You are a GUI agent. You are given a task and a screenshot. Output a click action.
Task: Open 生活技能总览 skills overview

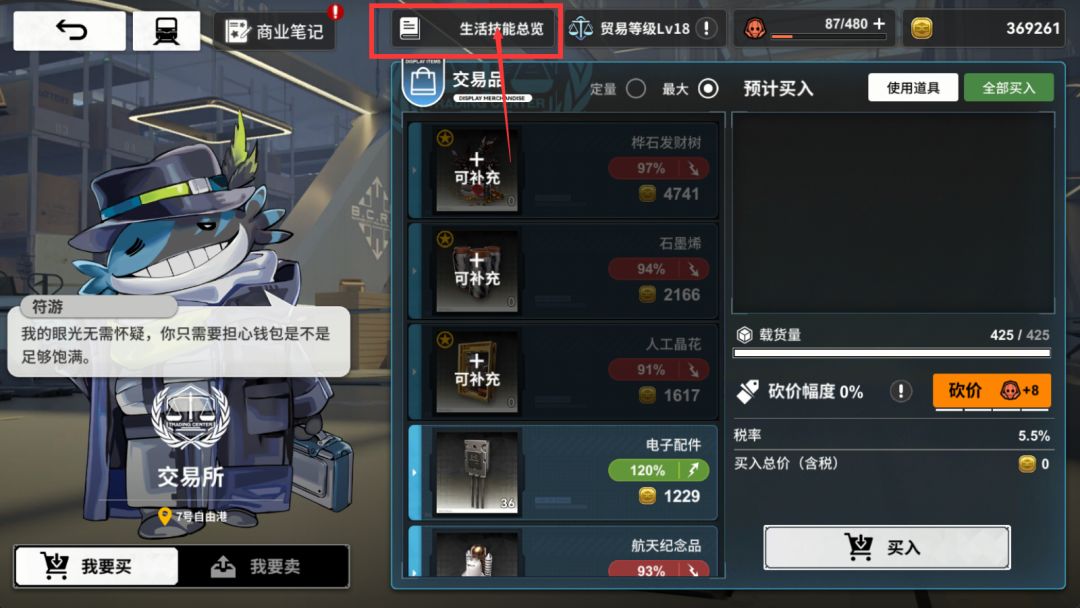[472, 29]
